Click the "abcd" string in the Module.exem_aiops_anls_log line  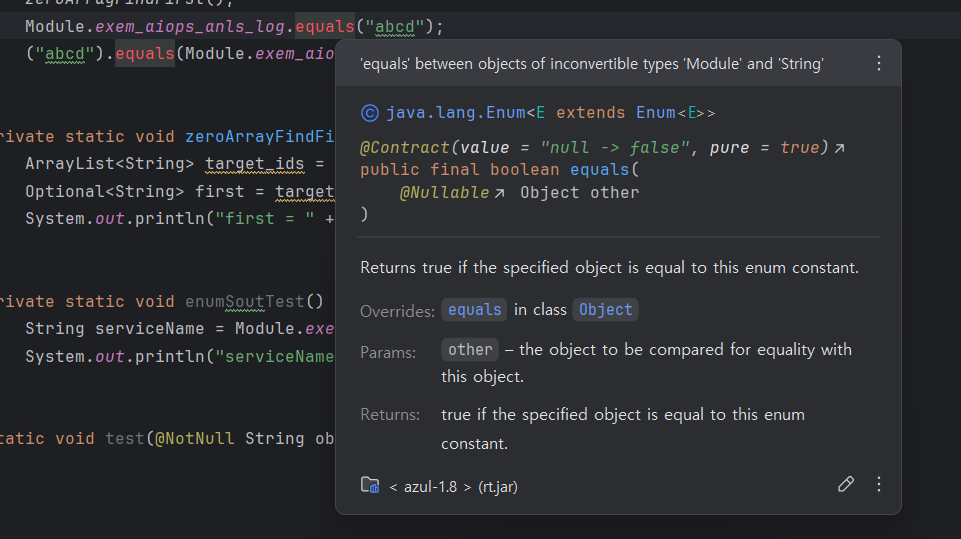coord(395,26)
